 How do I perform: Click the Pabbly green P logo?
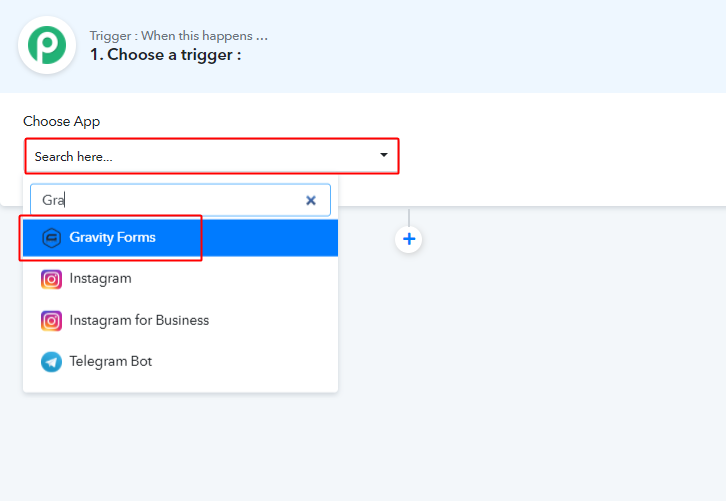[x=47, y=45]
